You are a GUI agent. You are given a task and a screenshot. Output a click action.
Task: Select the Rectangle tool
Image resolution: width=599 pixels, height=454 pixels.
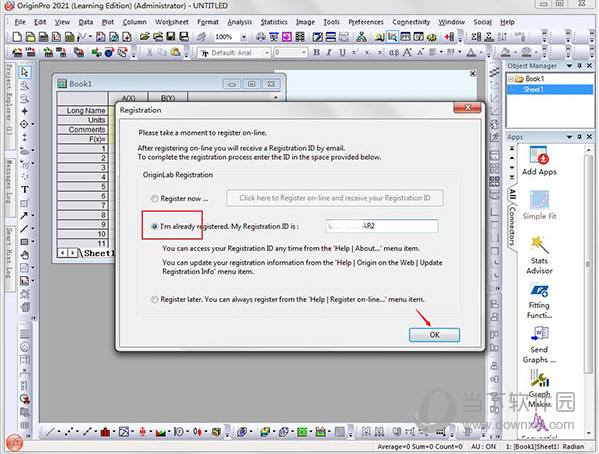pyautogui.click(x=24, y=242)
